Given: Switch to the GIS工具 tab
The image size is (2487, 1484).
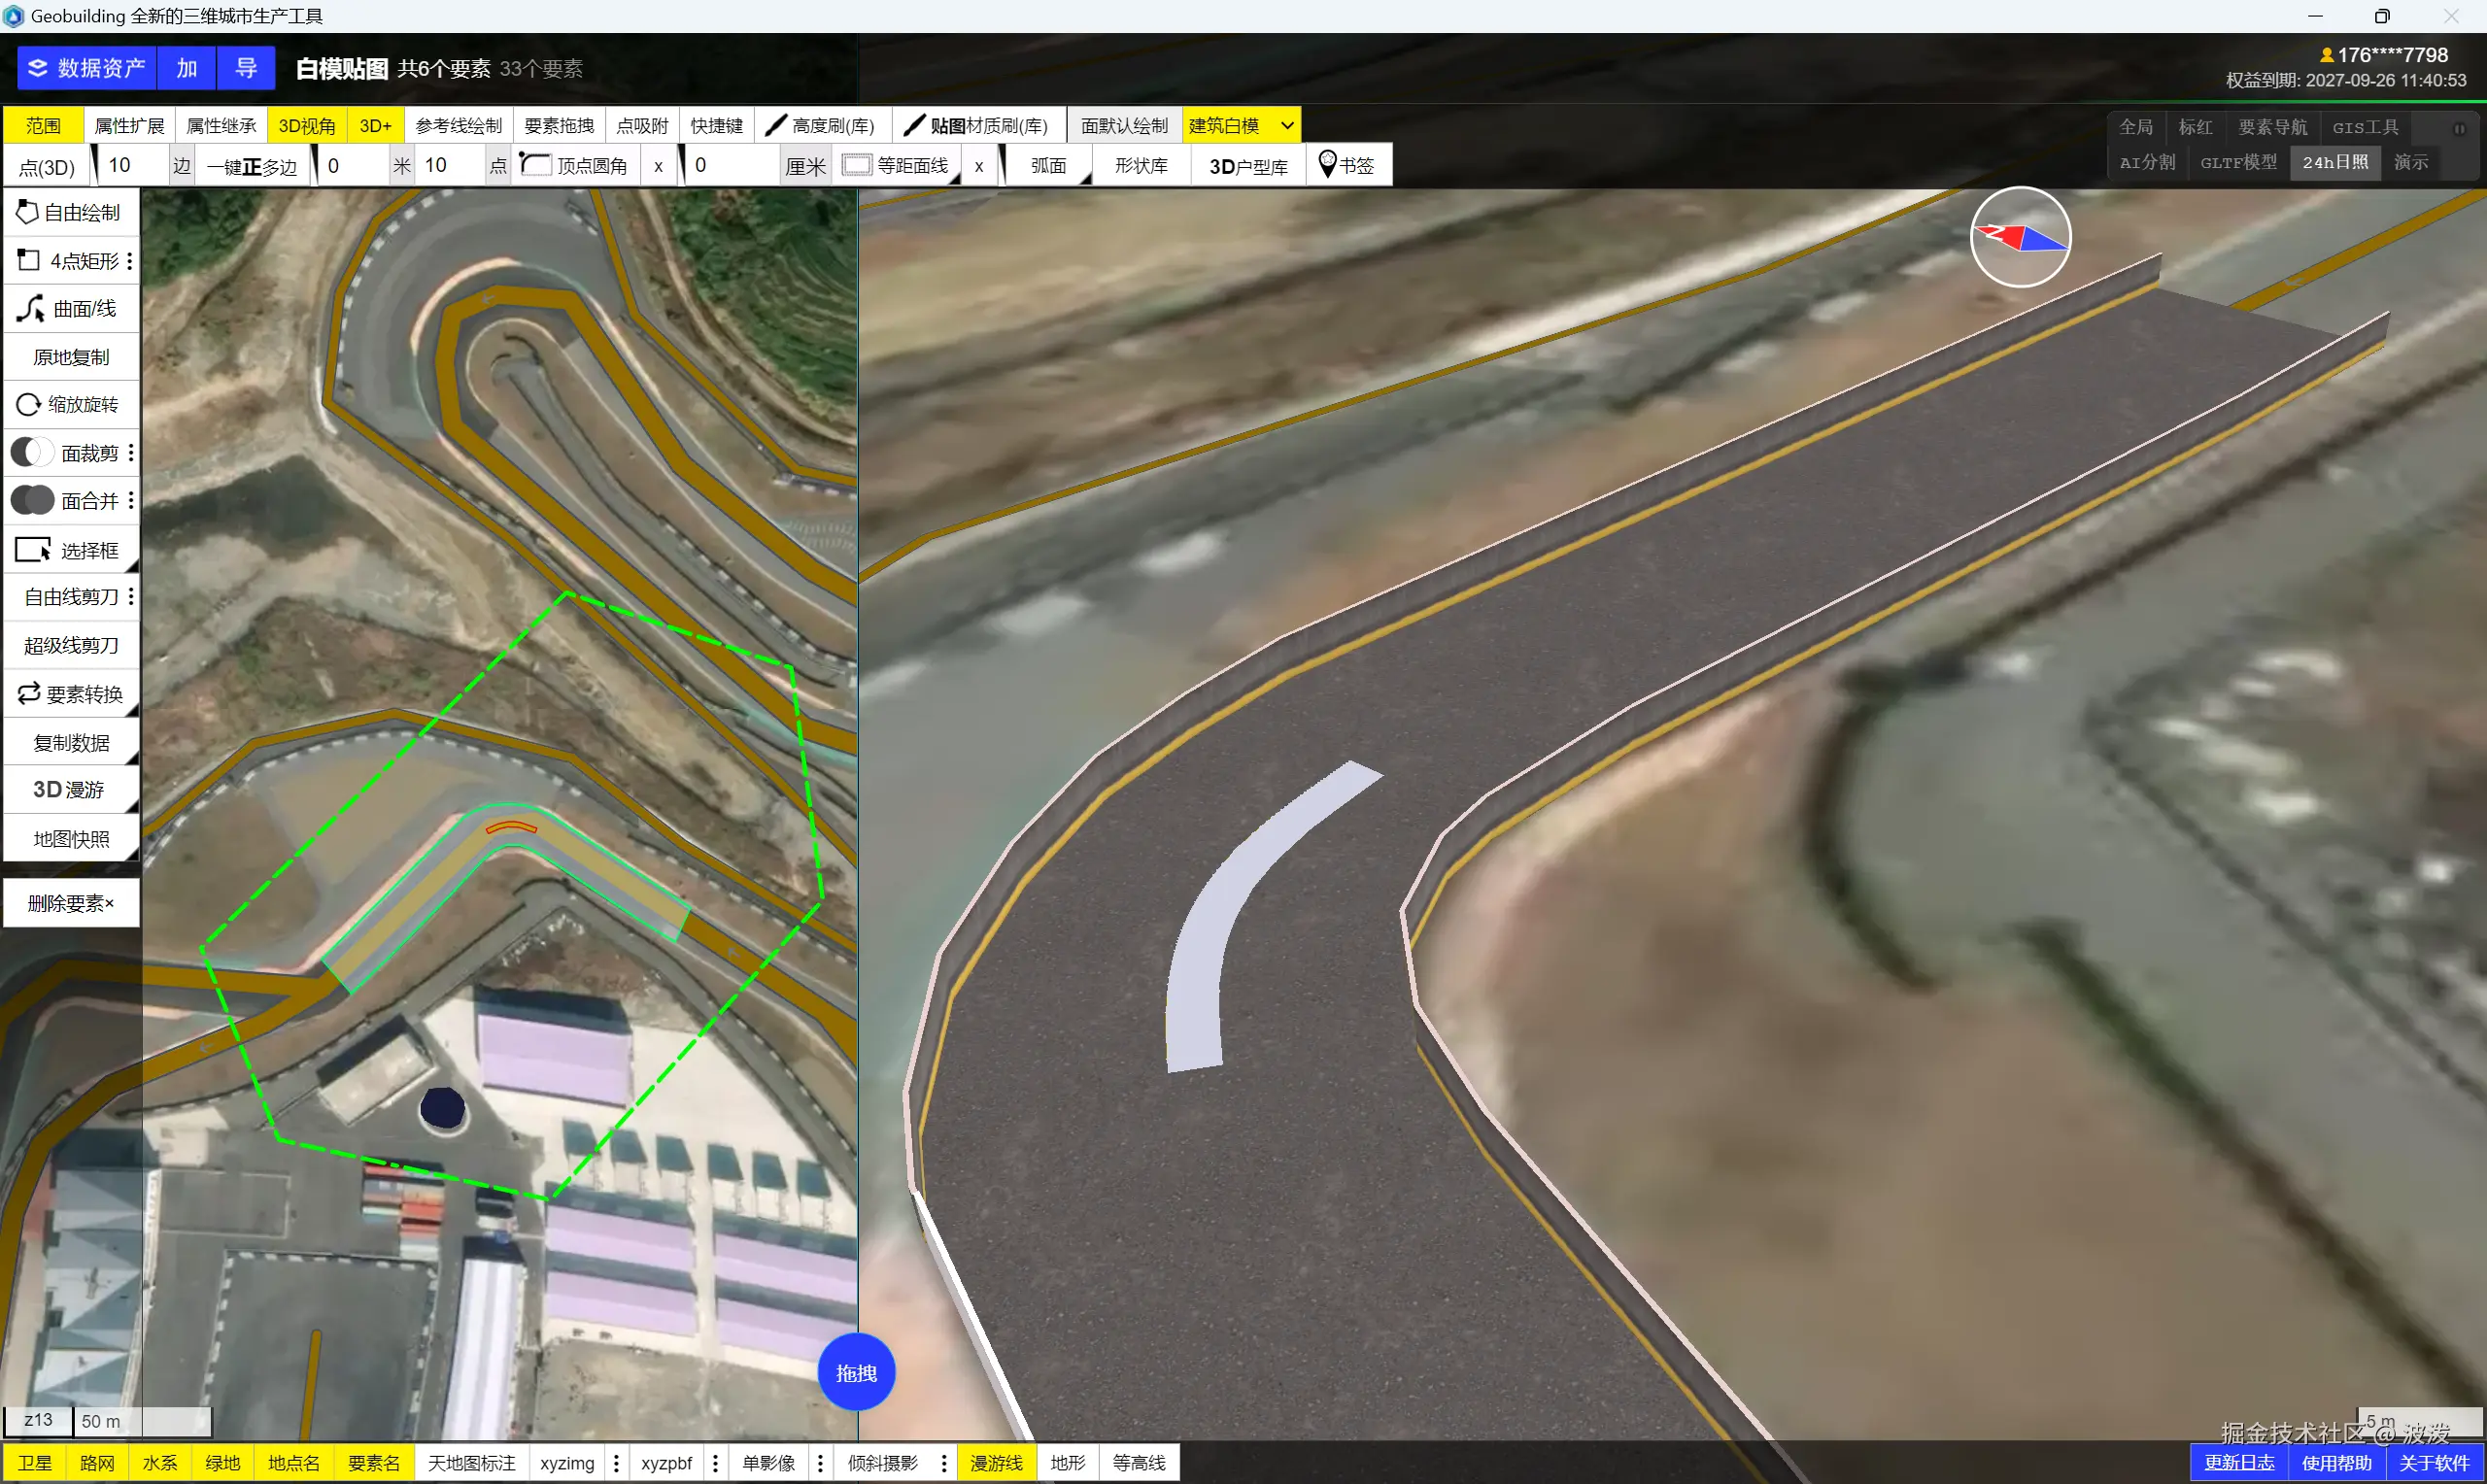Looking at the screenshot, I should [x=2365, y=127].
